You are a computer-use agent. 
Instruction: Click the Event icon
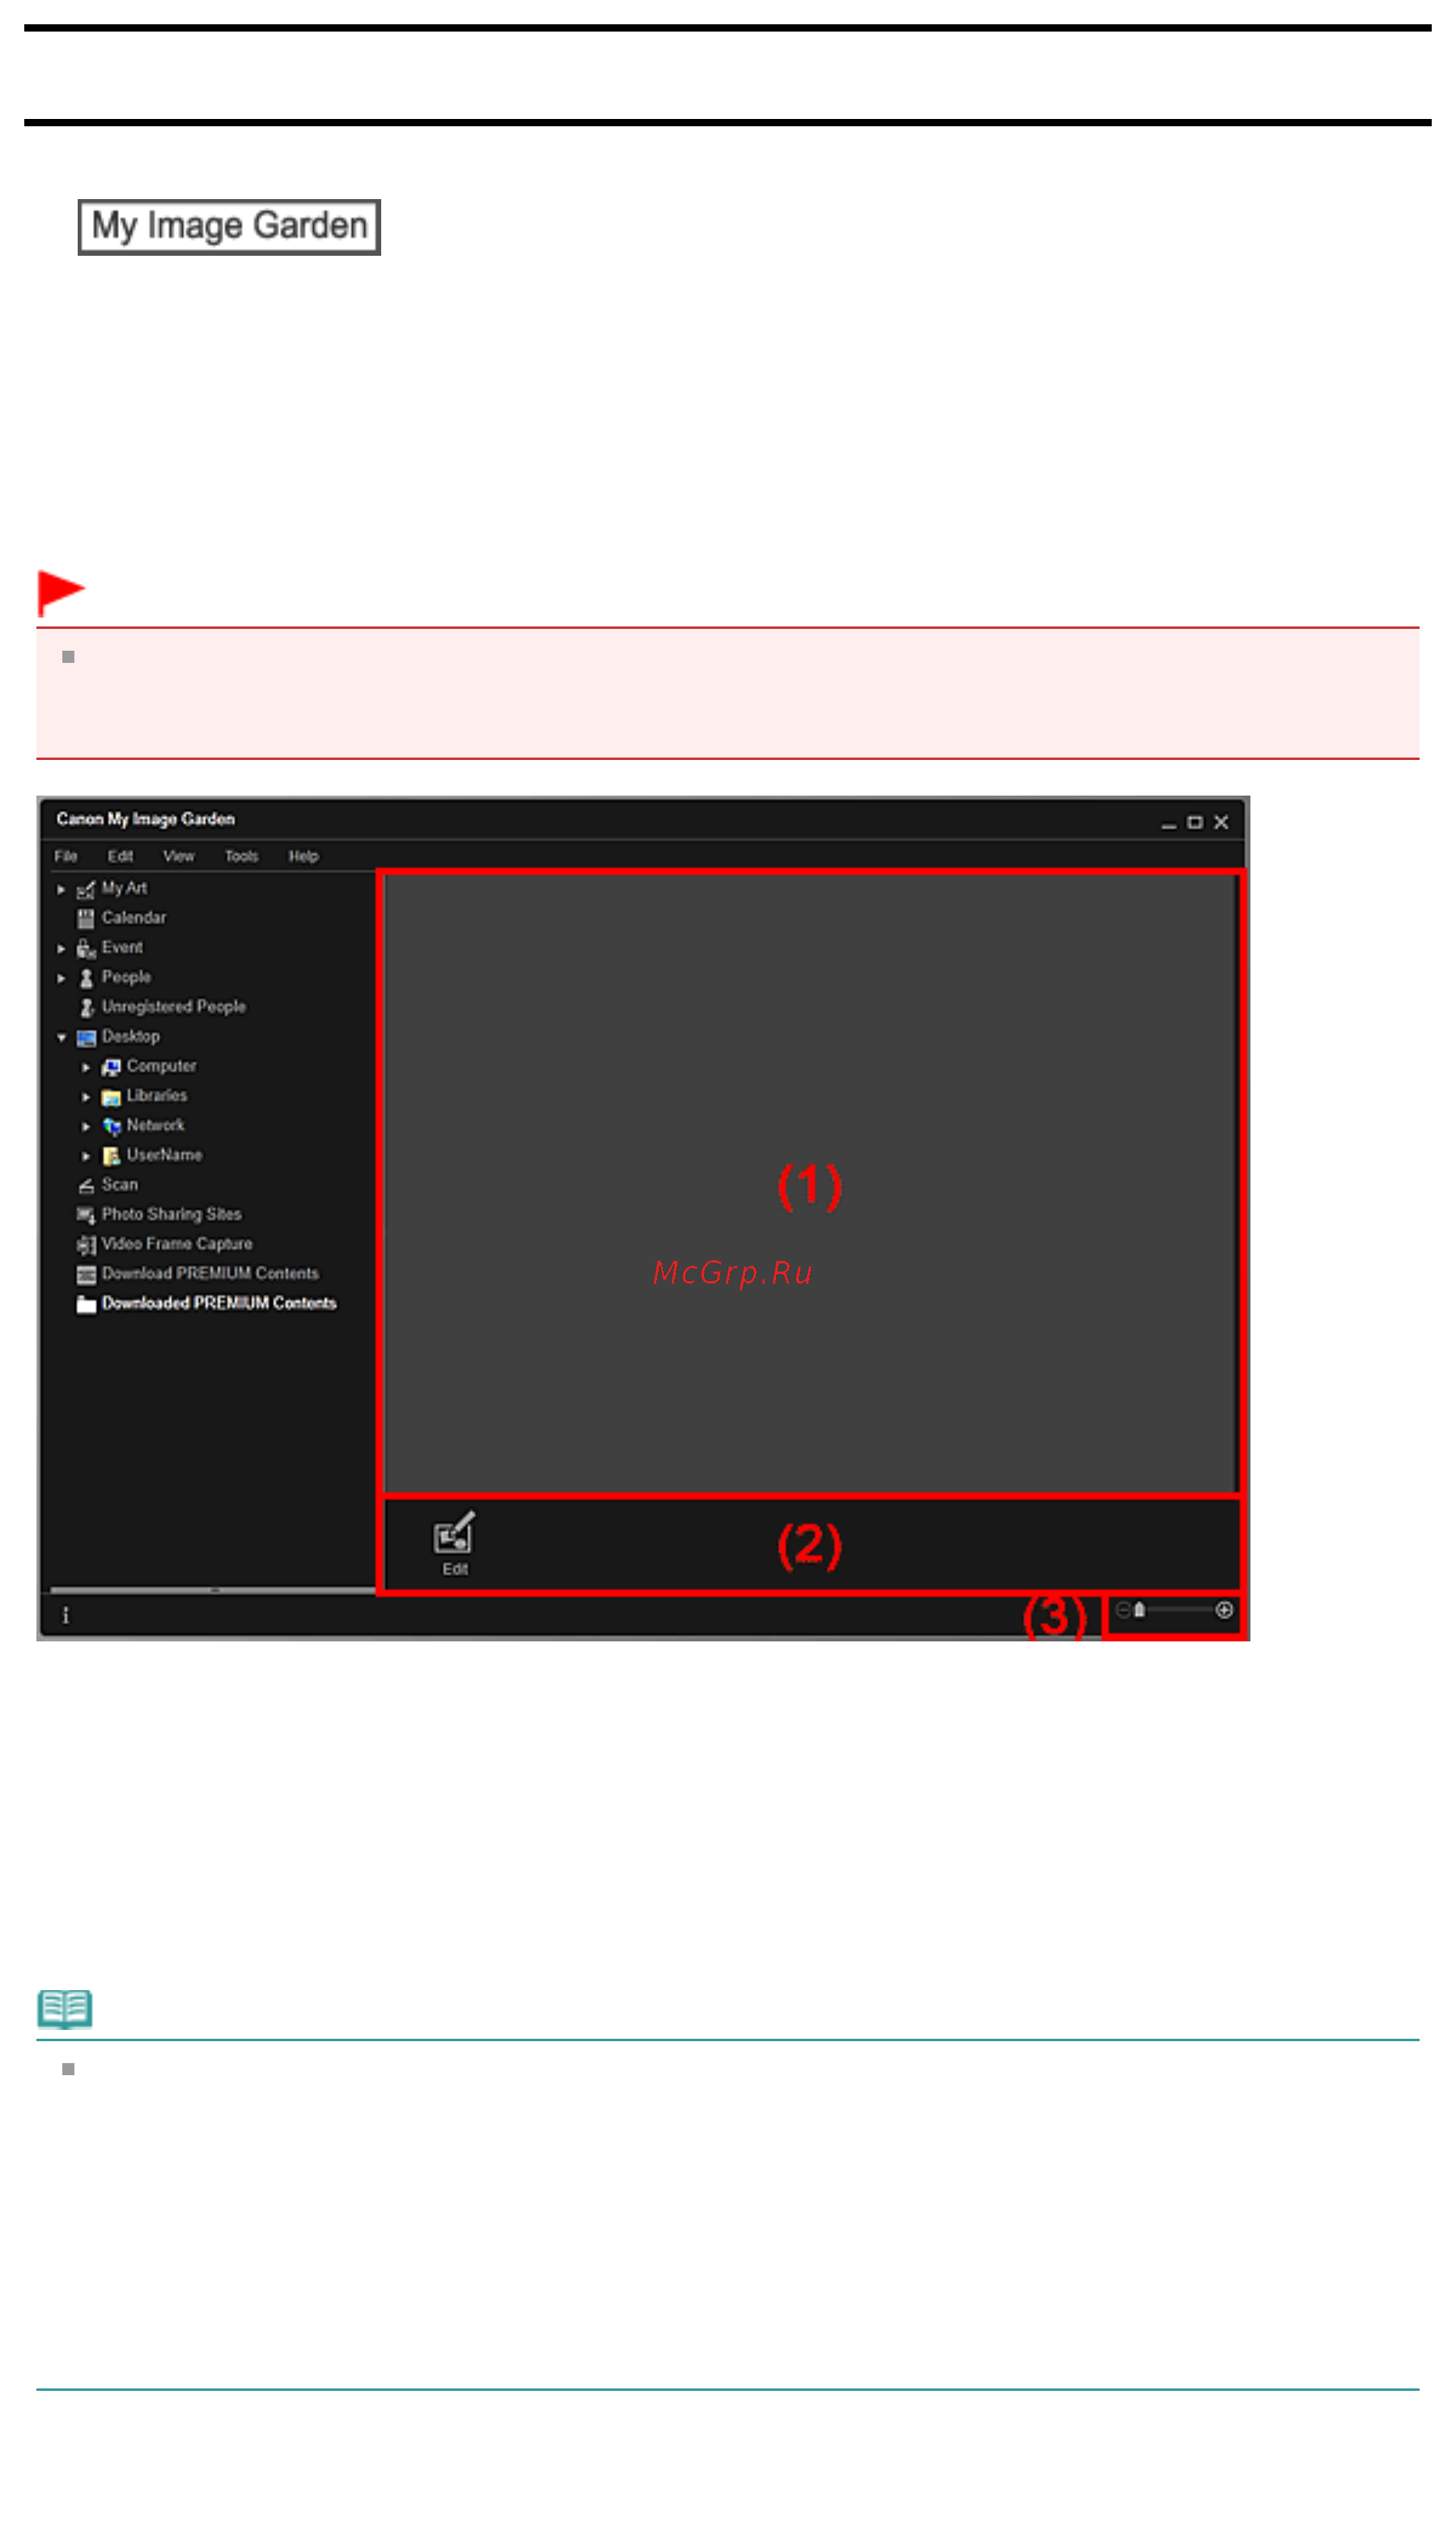coord(86,949)
